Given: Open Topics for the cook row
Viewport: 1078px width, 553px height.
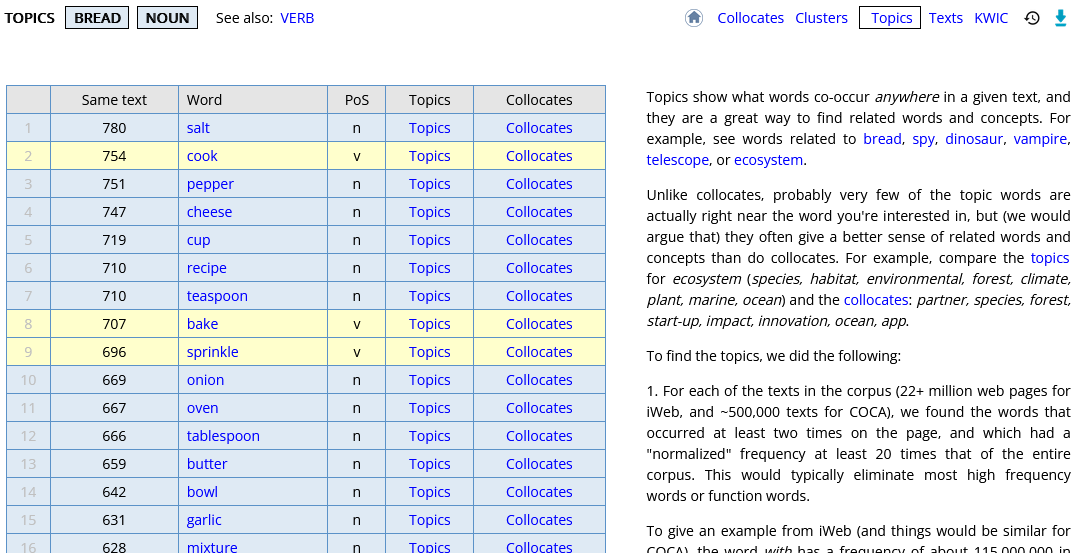Looking at the screenshot, I should [430, 156].
